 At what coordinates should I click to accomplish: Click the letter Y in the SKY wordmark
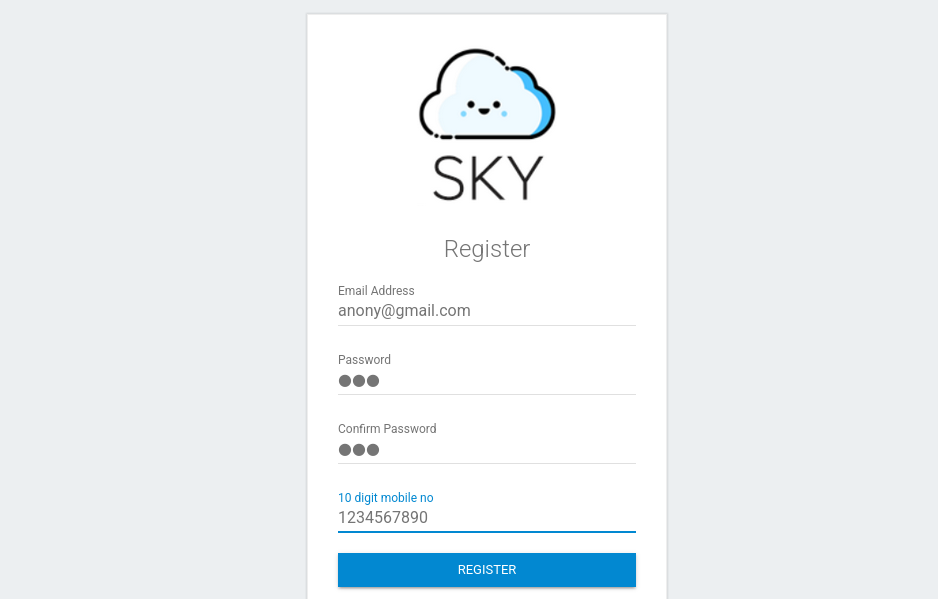[x=524, y=178]
